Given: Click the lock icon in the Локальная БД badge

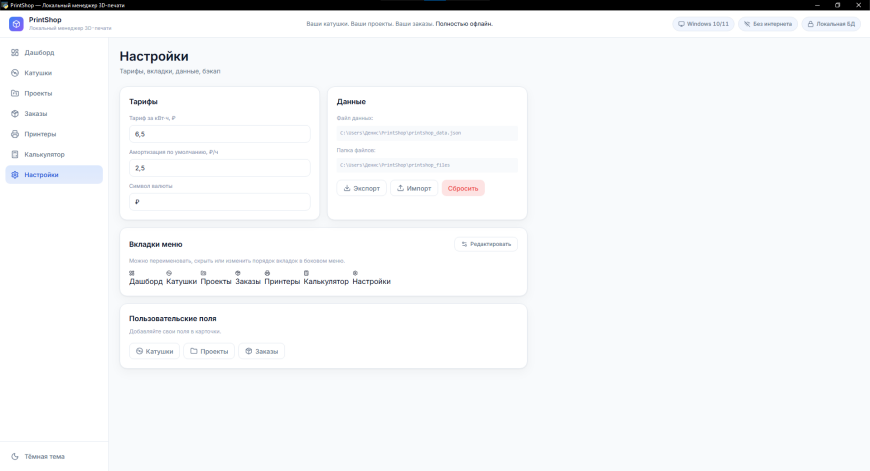Looking at the screenshot, I should [810, 24].
